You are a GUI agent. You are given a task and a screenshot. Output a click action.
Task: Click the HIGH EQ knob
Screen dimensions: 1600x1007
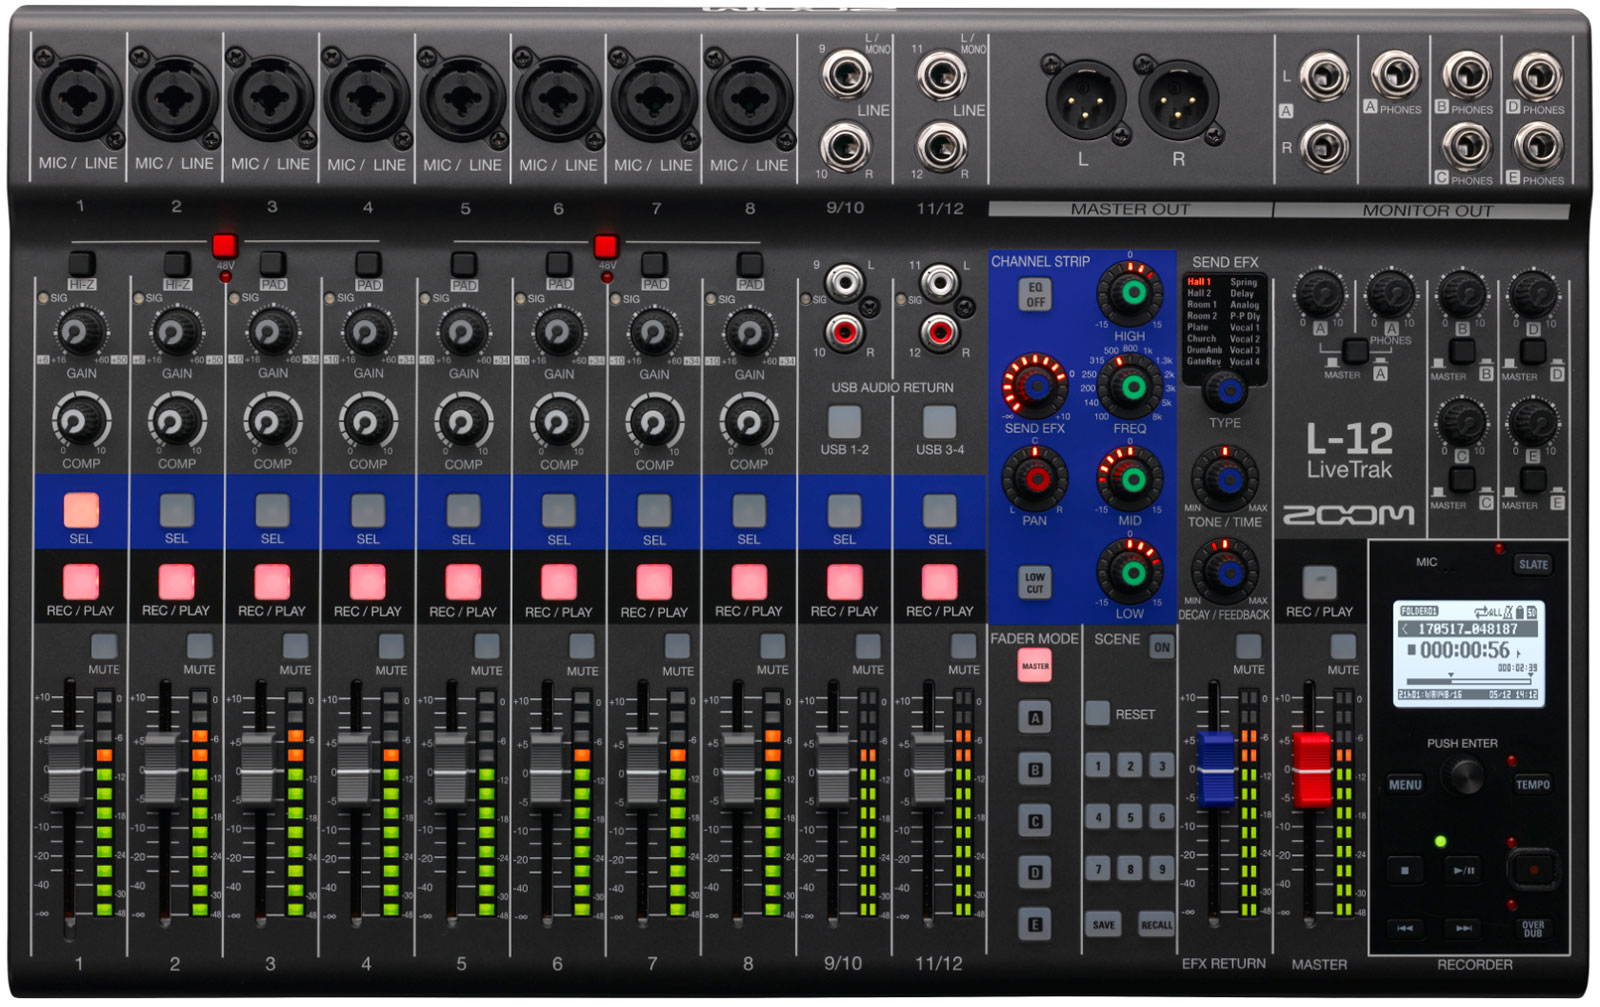coord(1131,294)
